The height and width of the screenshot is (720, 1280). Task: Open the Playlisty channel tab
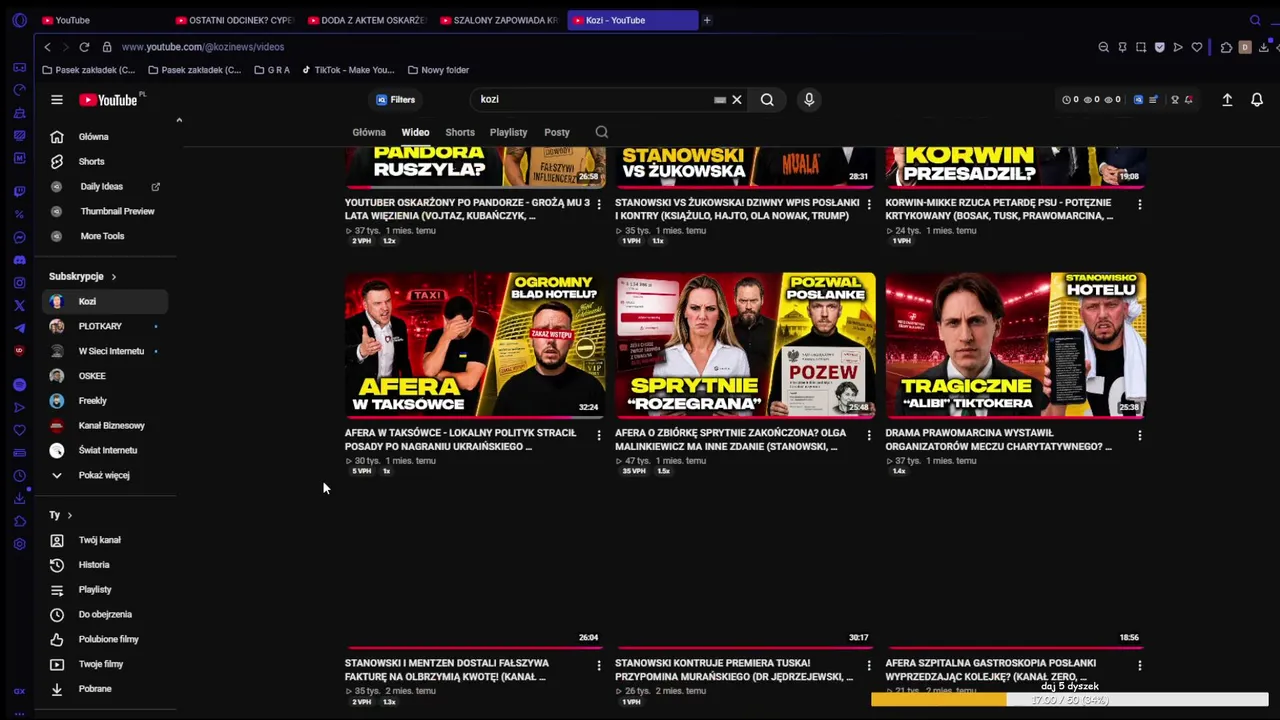click(508, 132)
